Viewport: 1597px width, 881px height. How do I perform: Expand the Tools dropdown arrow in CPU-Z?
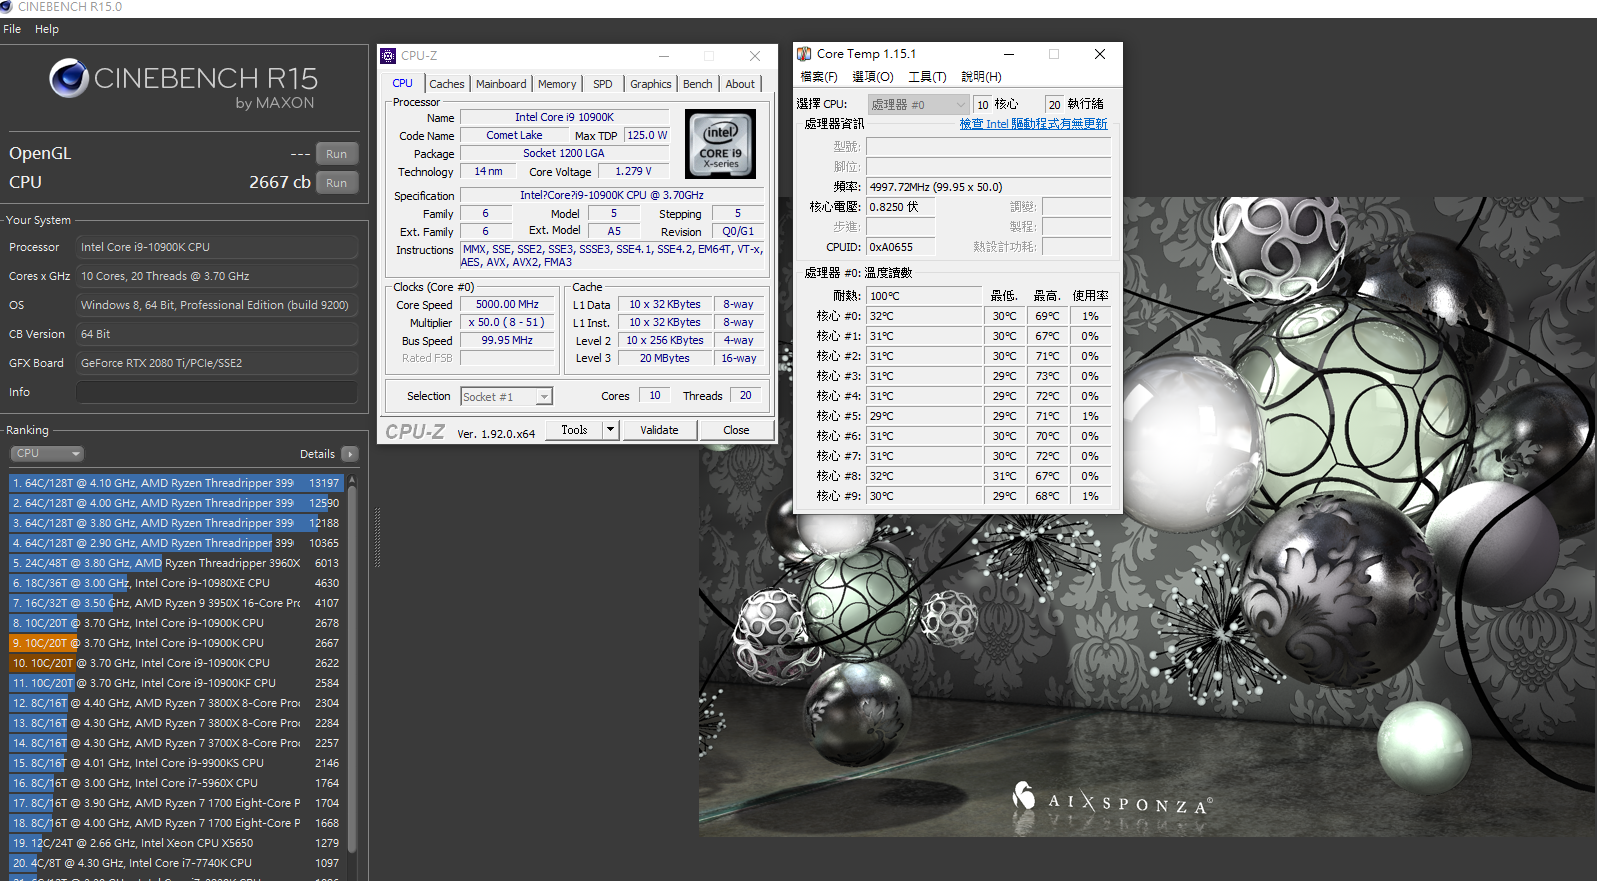pyautogui.click(x=610, y=430)
